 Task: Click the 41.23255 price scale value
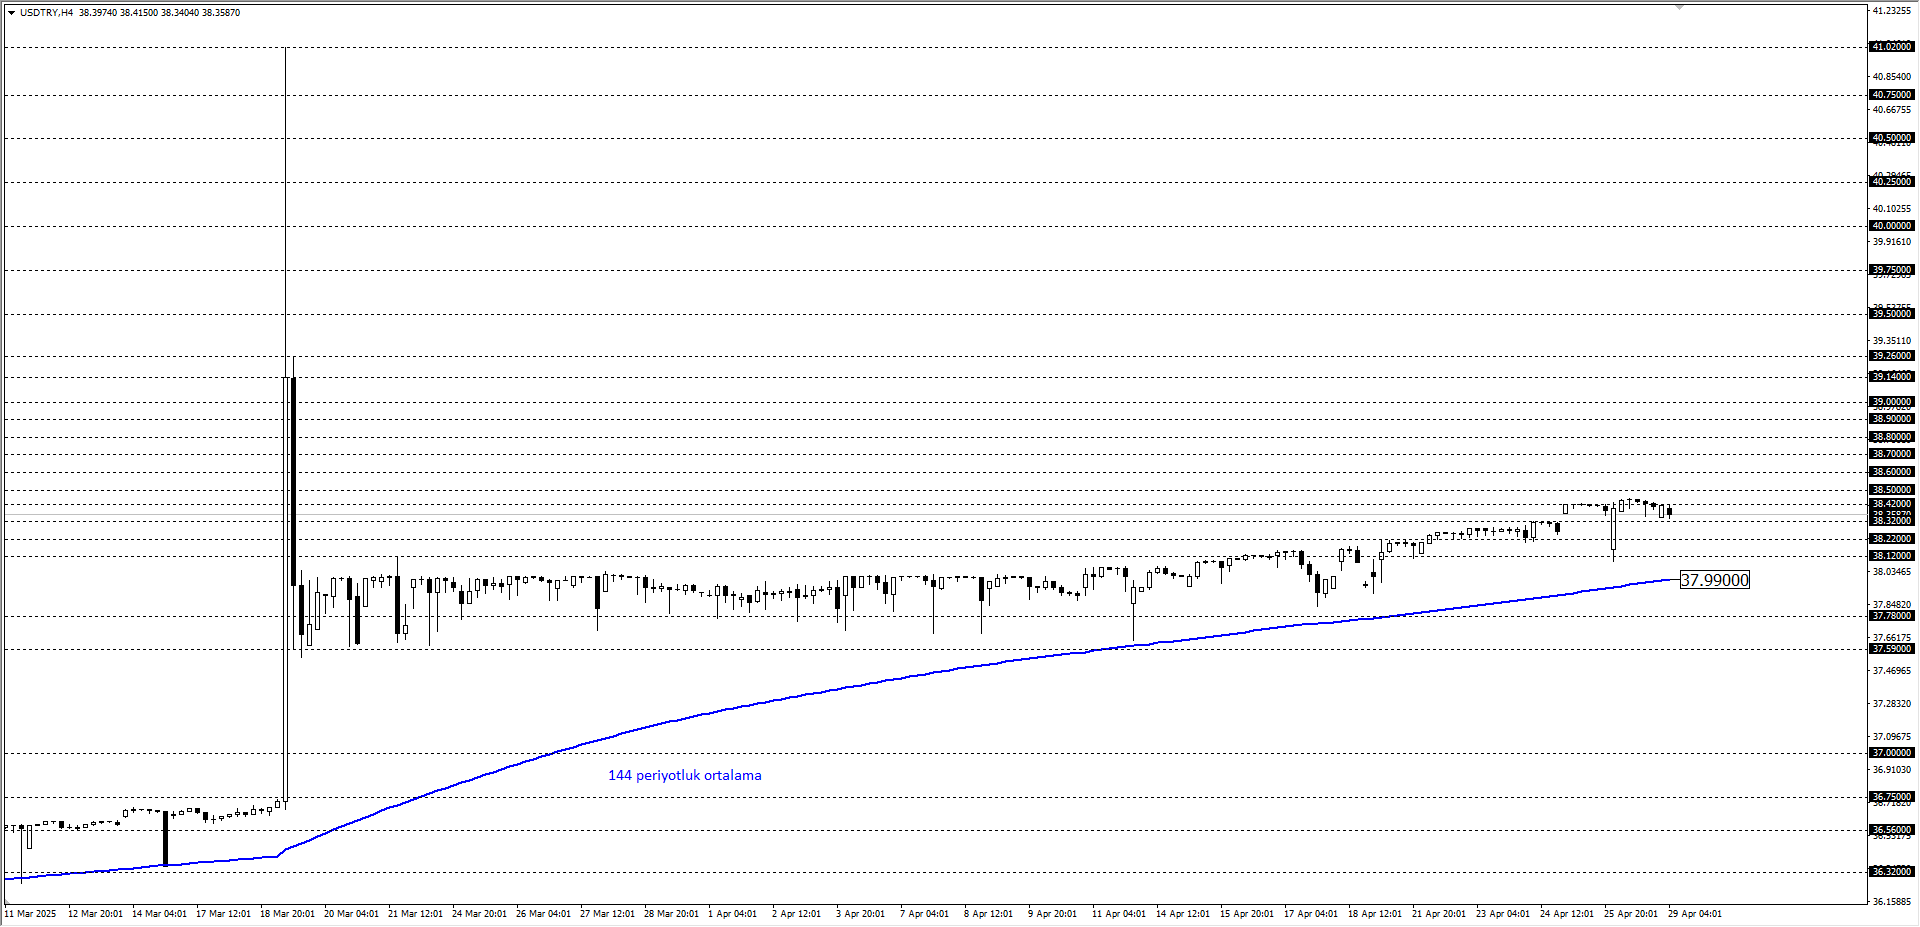pyautogui.click(x=1891, y=11)
